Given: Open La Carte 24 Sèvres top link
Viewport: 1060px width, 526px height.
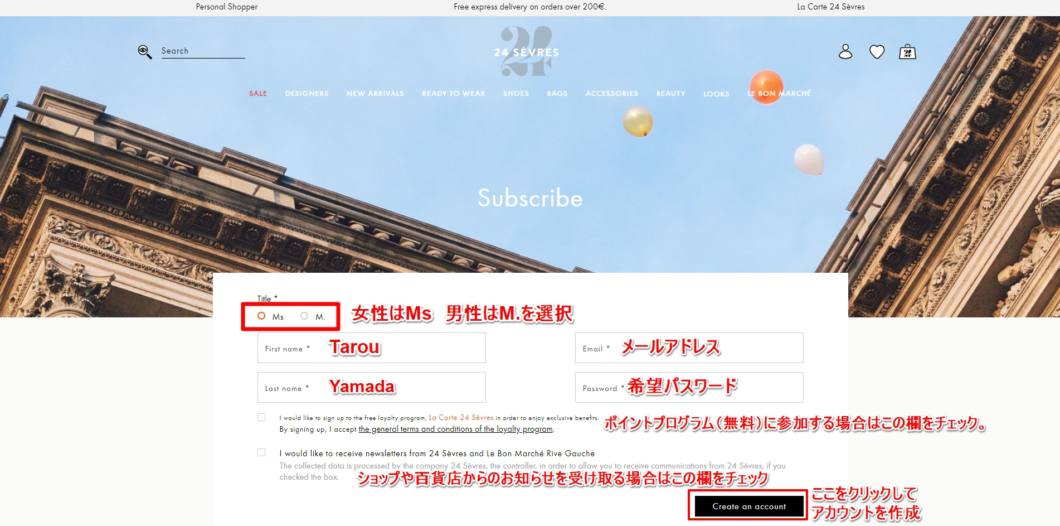Looking at the screenshot, I should pyautogui.click(x=831, y=7).
